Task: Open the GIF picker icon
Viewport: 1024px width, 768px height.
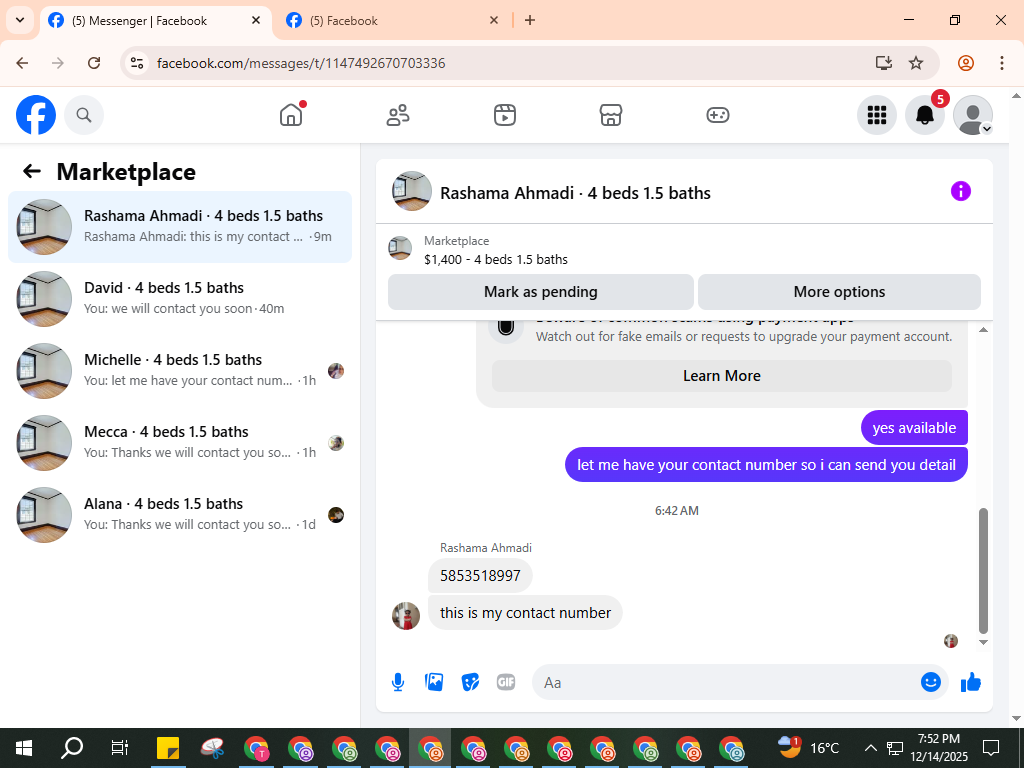Action: pos(506,682)
